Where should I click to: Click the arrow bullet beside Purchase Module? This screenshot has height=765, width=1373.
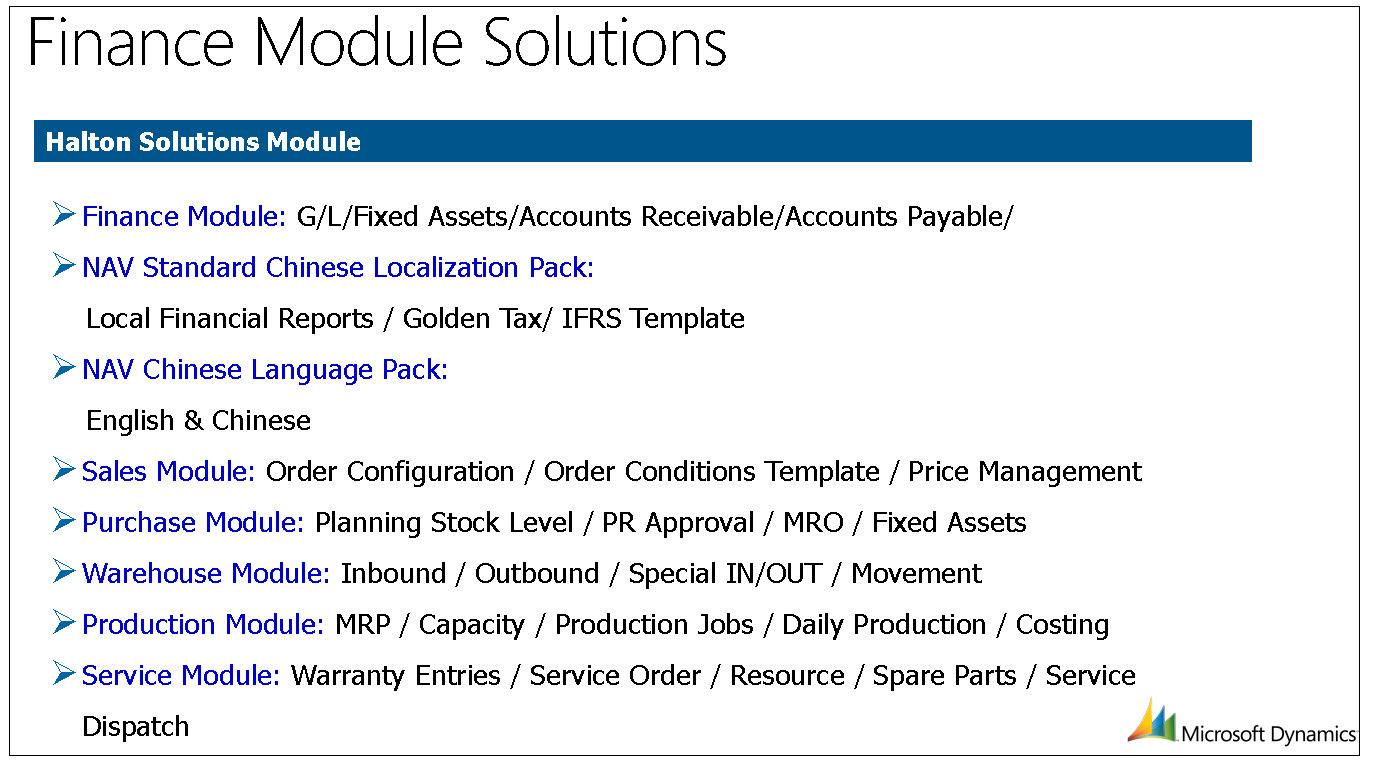click(64, 520)
